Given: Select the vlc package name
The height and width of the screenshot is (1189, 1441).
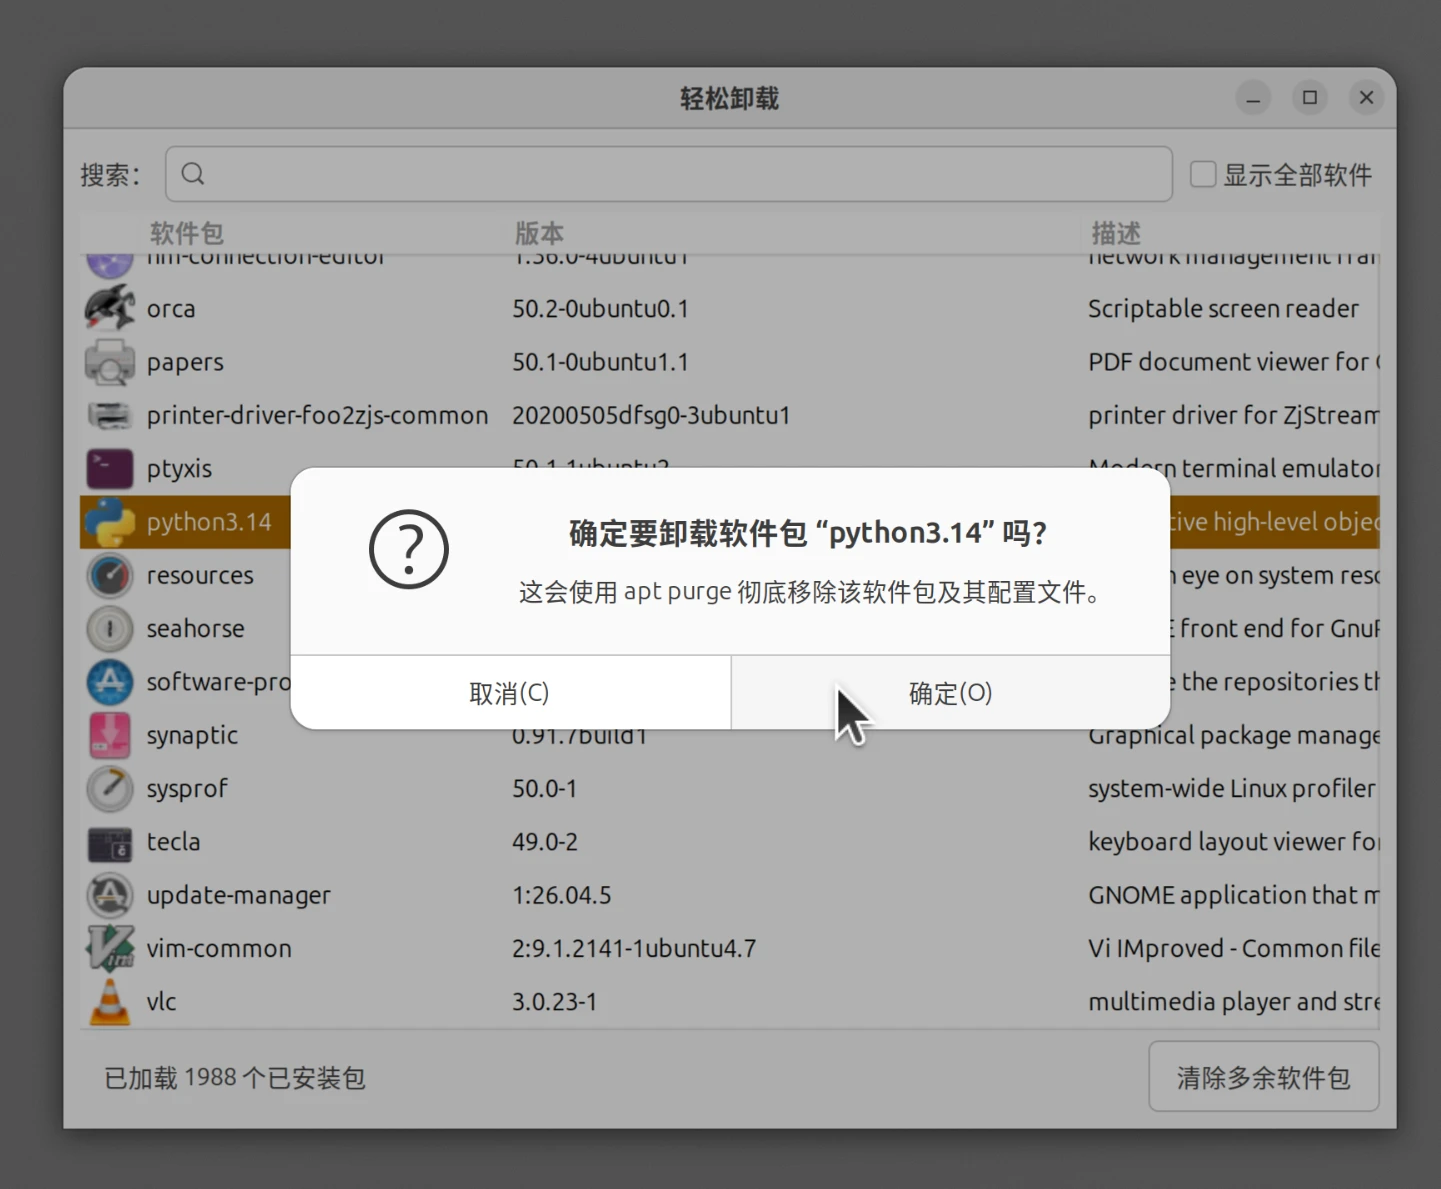Looking at the screenshot, I should [x=161, y=1002].
